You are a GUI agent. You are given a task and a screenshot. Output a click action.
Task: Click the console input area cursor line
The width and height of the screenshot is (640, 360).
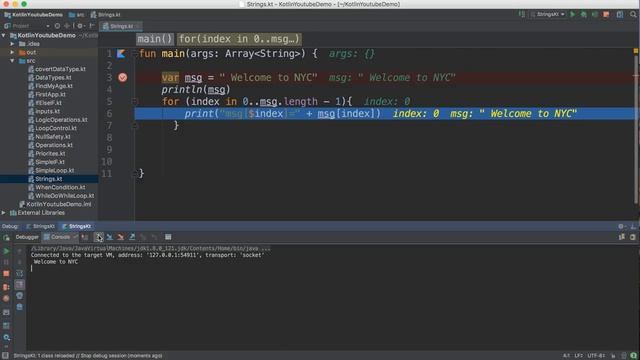click(31, 268)
